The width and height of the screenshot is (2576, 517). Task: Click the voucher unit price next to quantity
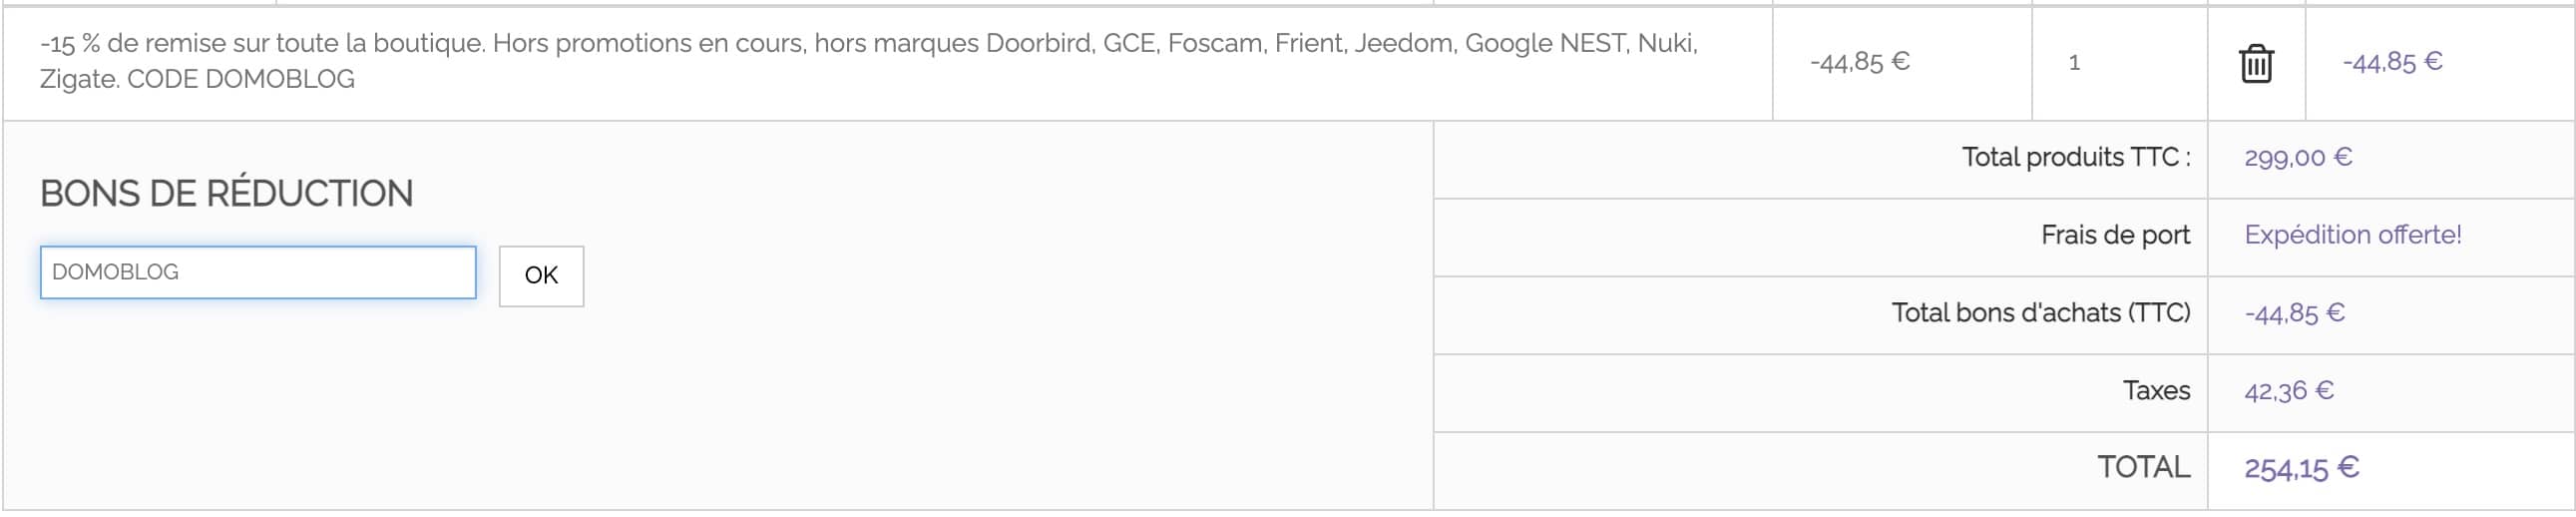coord(1859,62)
